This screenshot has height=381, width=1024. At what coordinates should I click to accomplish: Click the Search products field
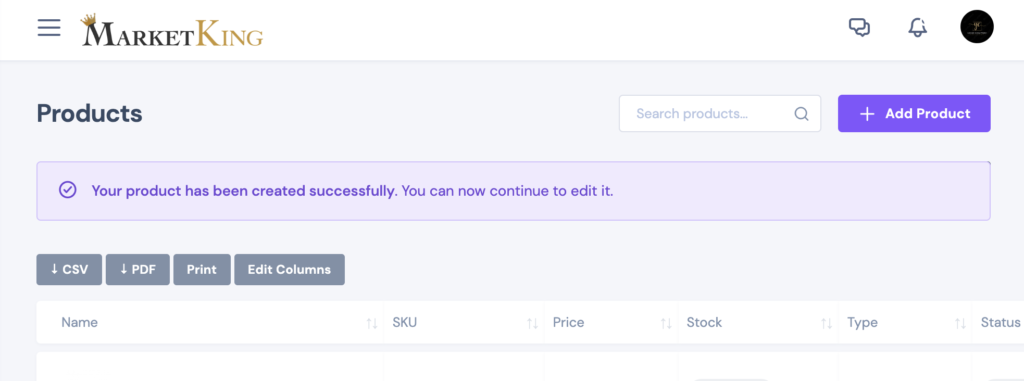coord(720,114)
